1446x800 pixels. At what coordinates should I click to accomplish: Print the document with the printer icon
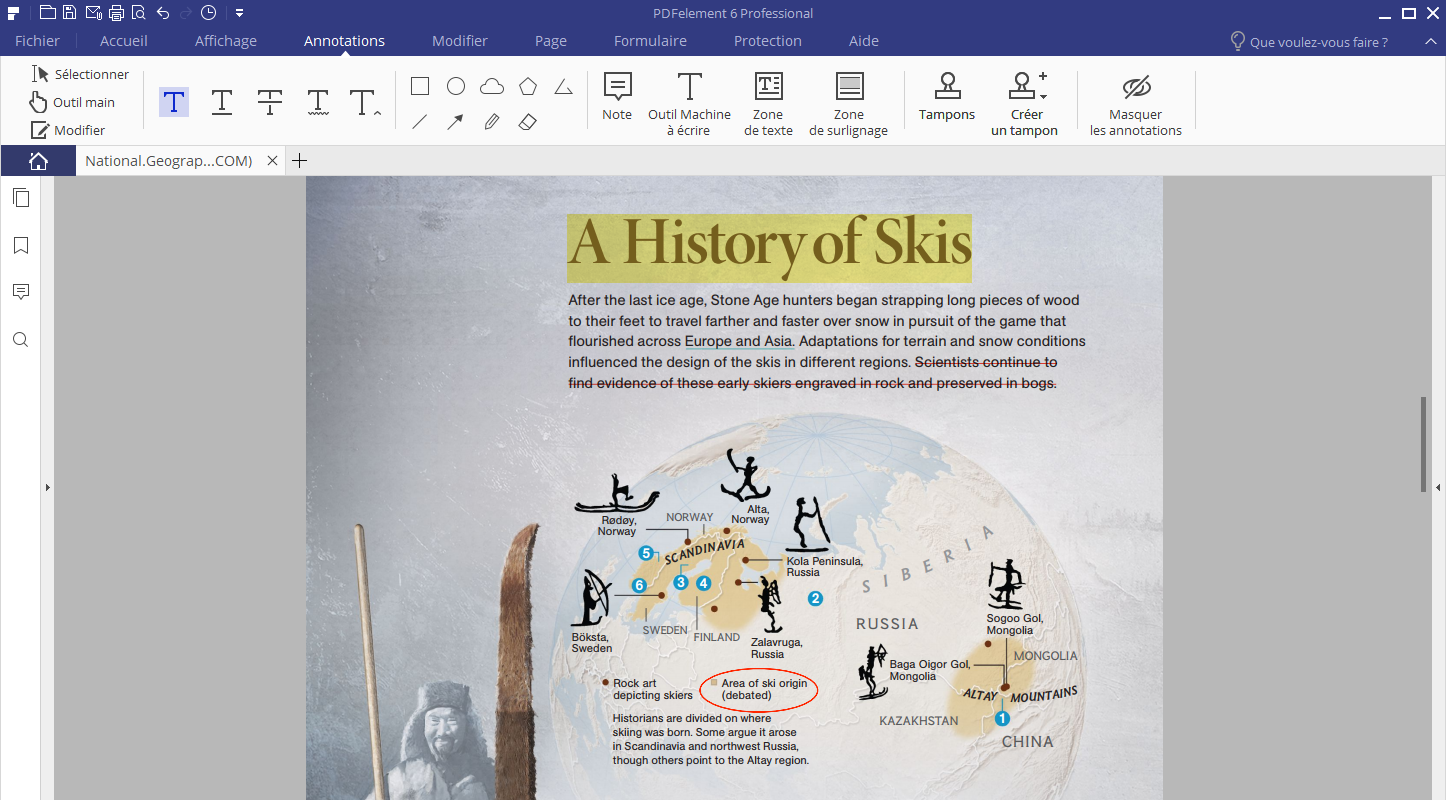click(x=116, y=13)
